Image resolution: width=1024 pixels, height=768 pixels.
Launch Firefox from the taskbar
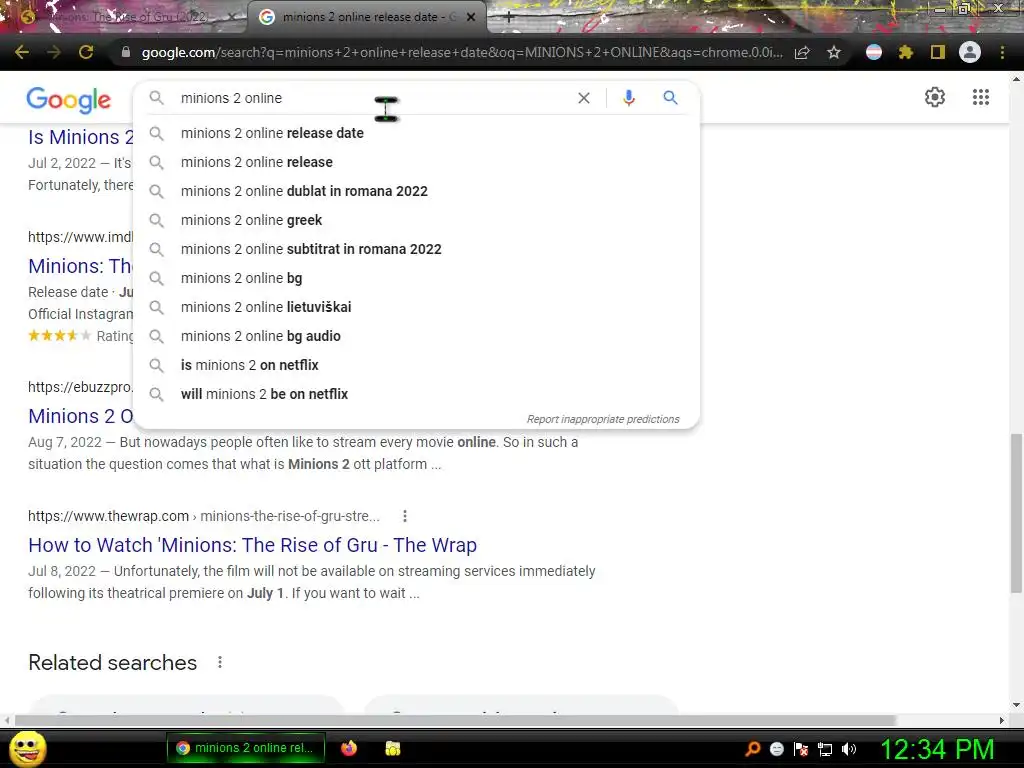349,748
